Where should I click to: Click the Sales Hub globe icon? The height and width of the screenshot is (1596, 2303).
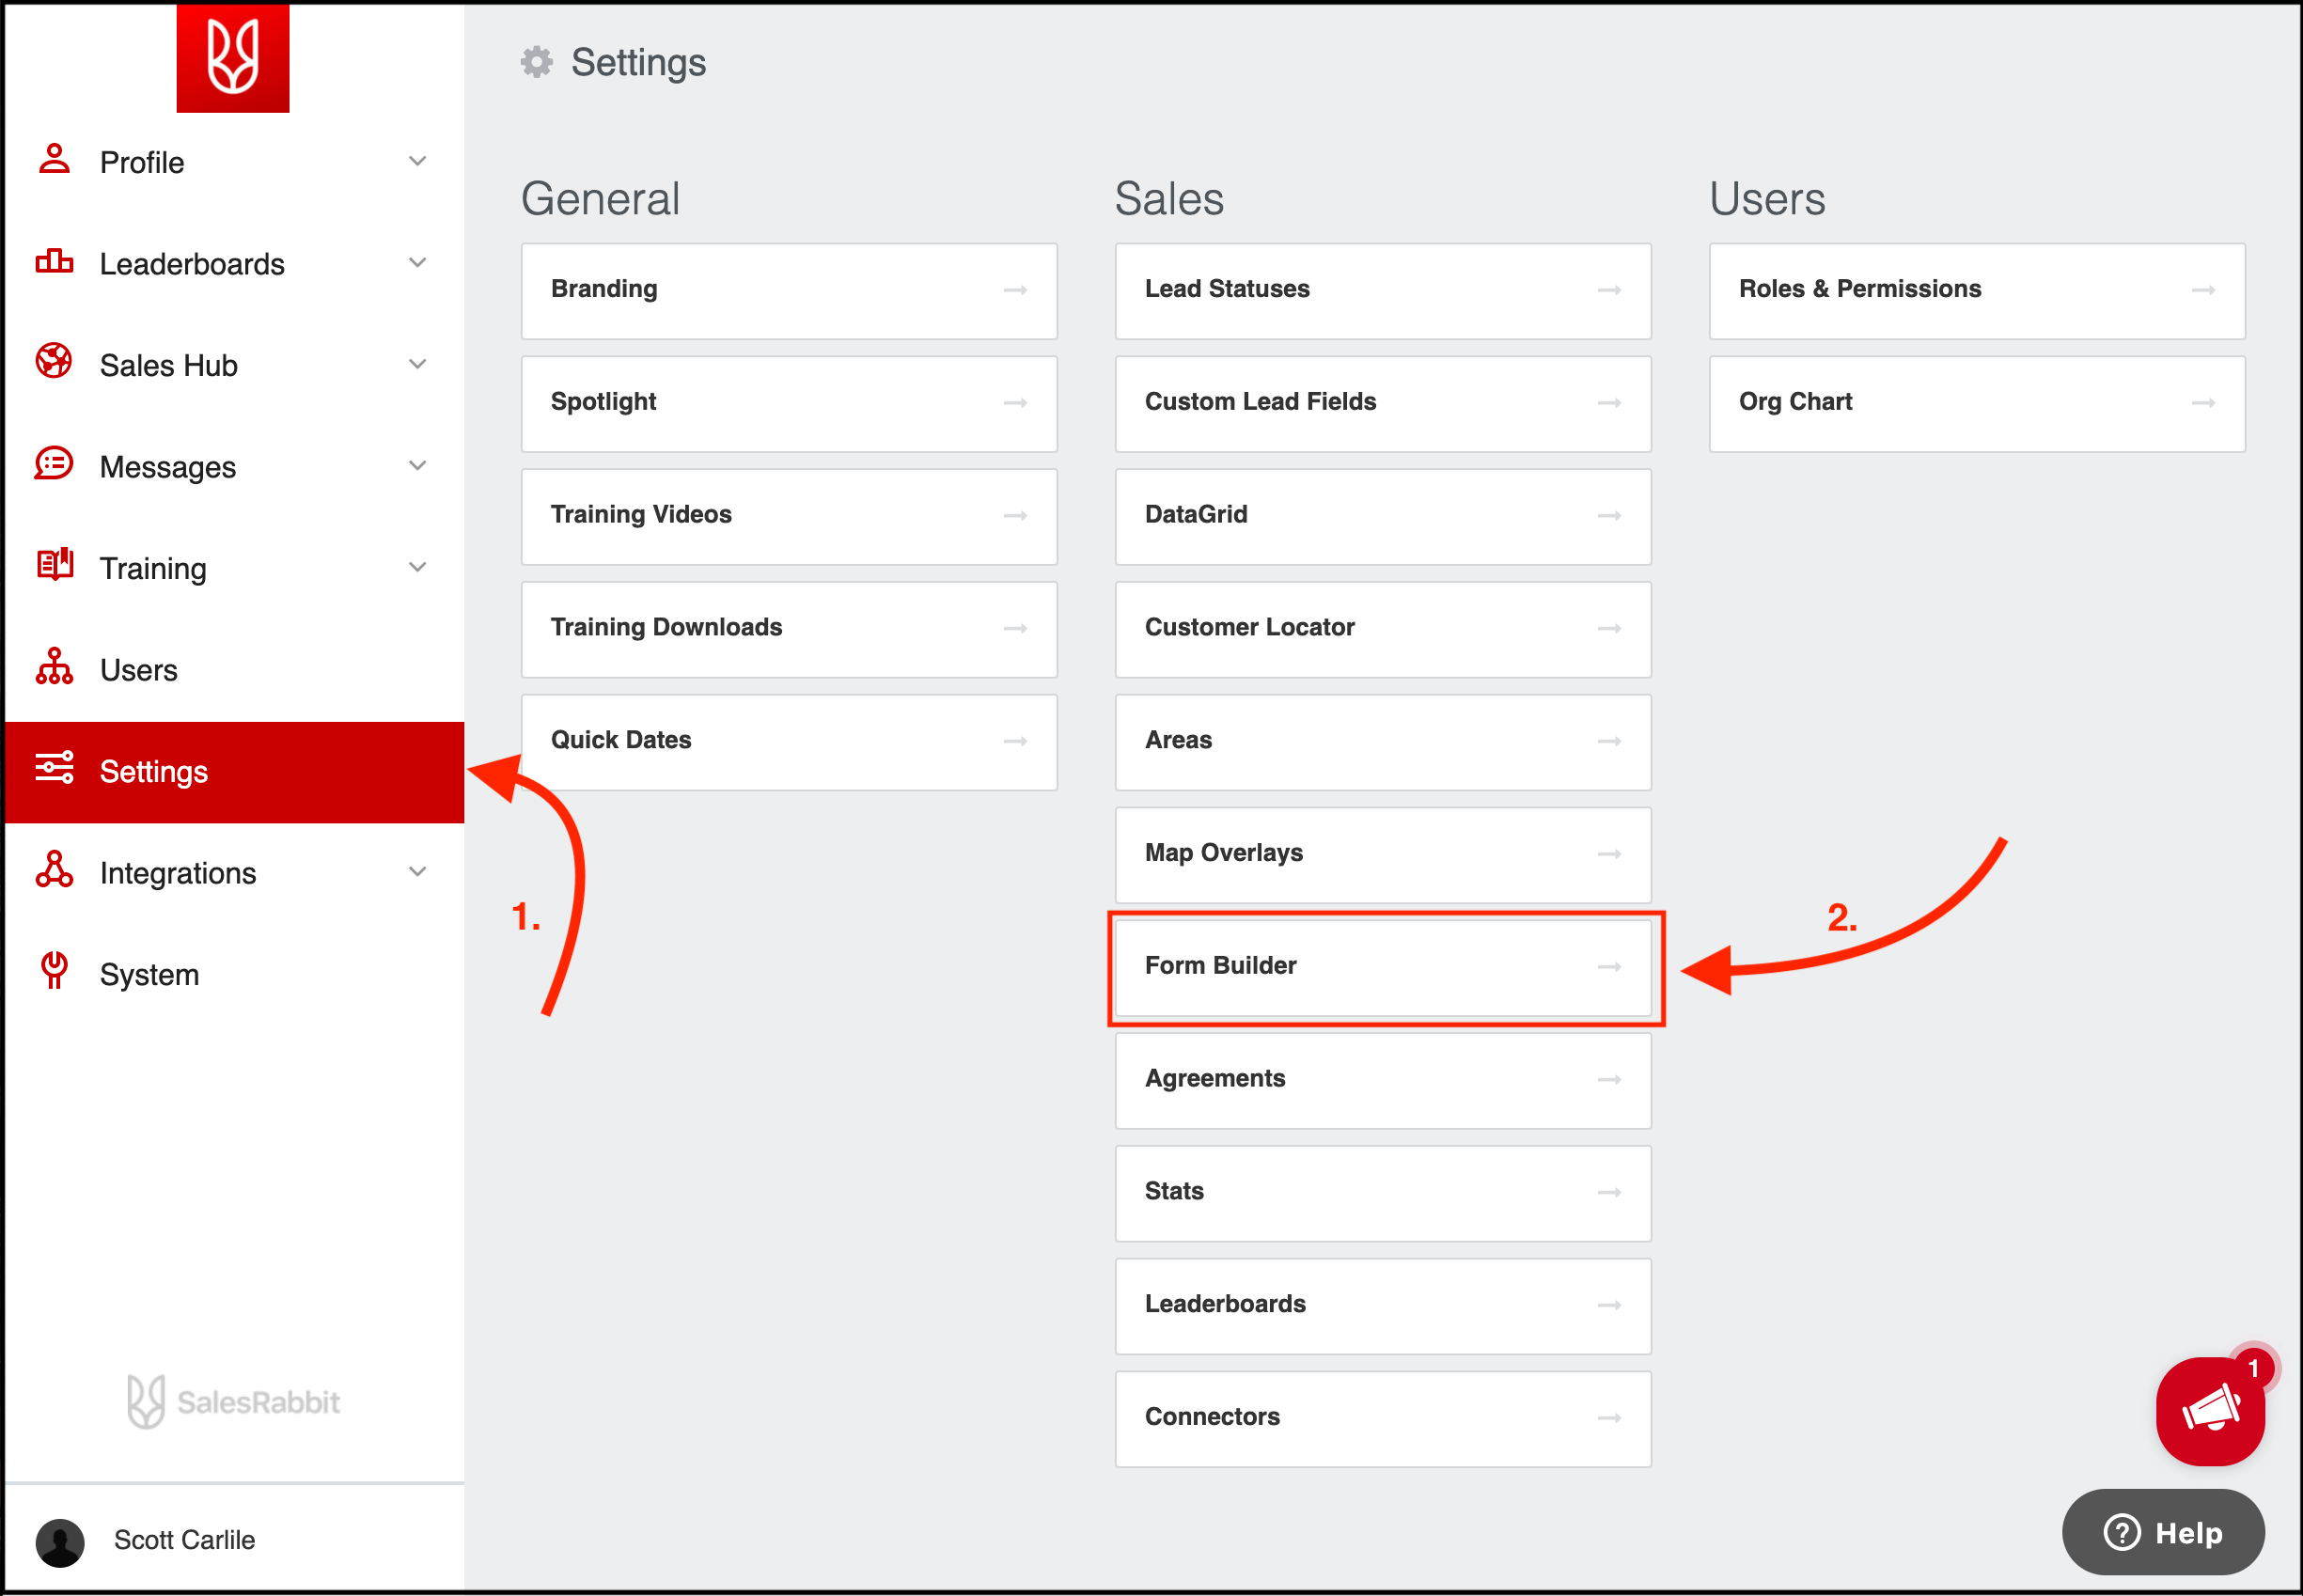pos(54,362)
